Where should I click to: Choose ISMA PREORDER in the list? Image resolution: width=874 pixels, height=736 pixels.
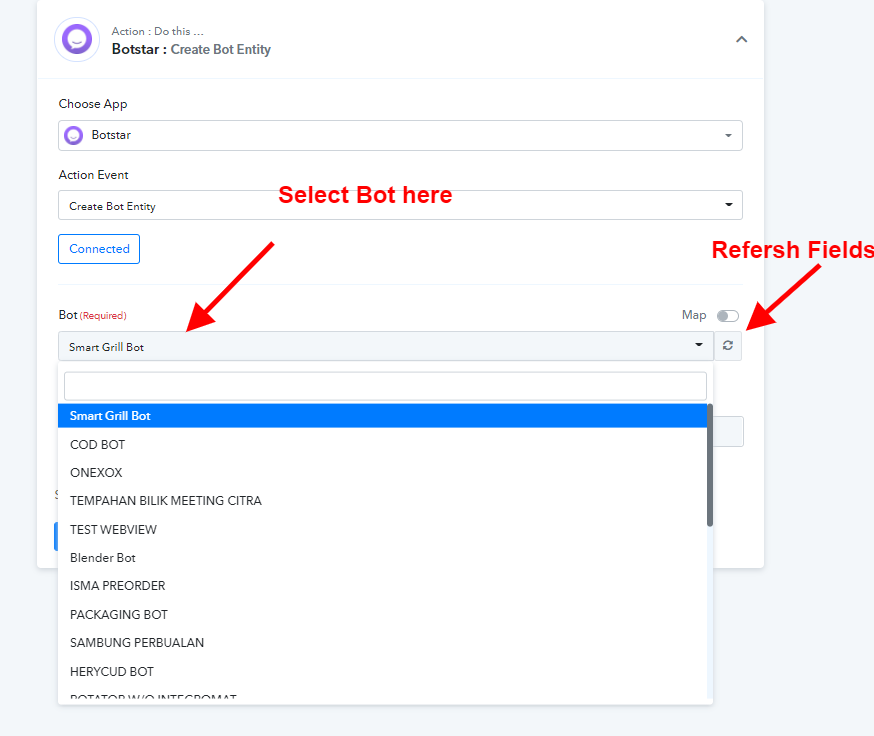click(382, 586)
